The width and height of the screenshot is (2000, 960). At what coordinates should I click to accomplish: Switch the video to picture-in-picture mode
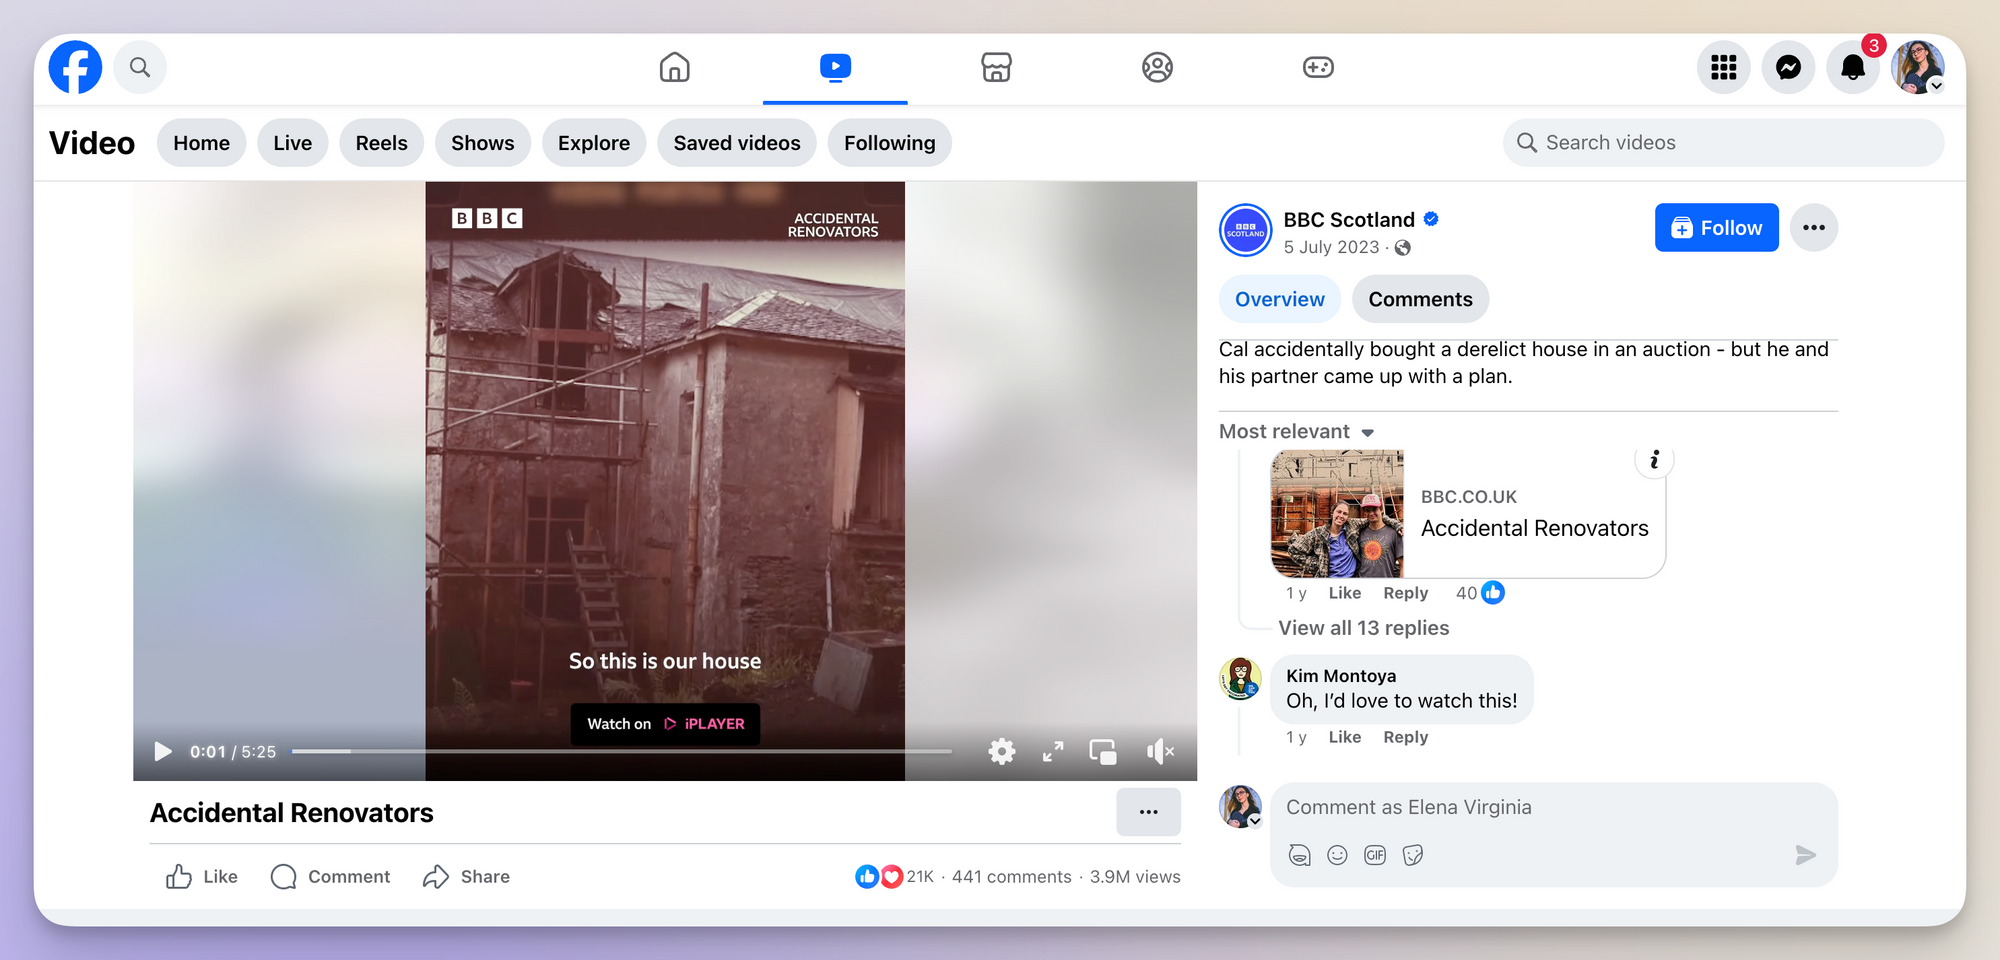tap(1103, 751)
